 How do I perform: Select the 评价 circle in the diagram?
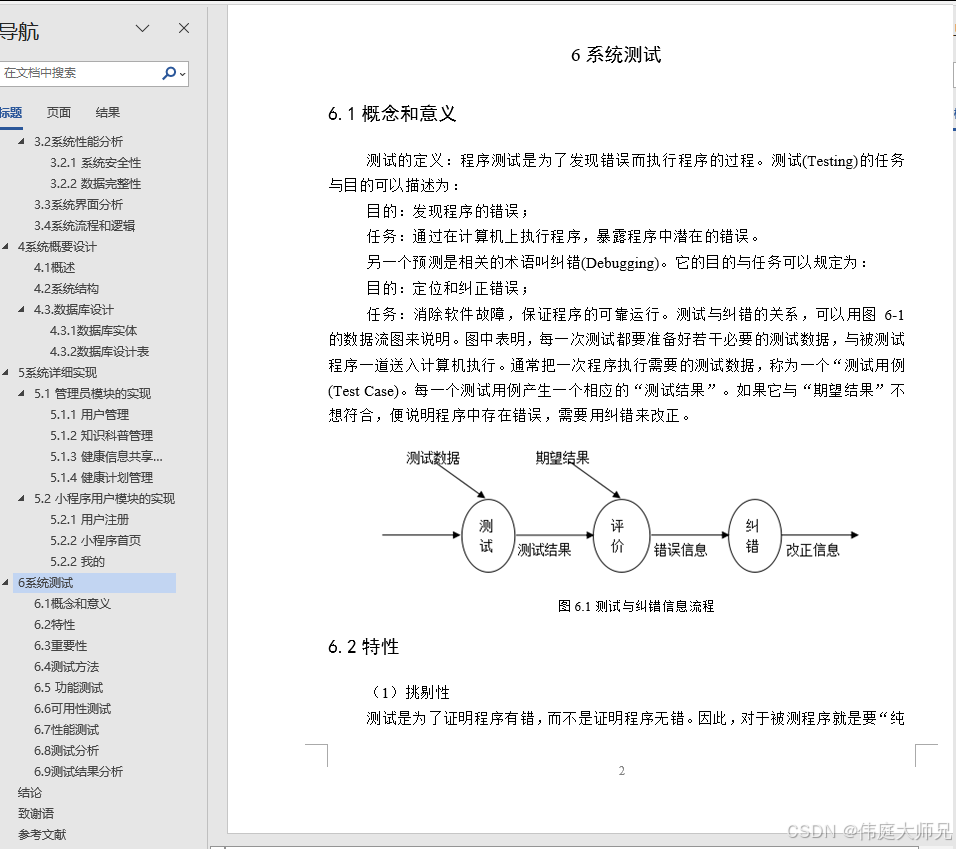click(621, 536)
